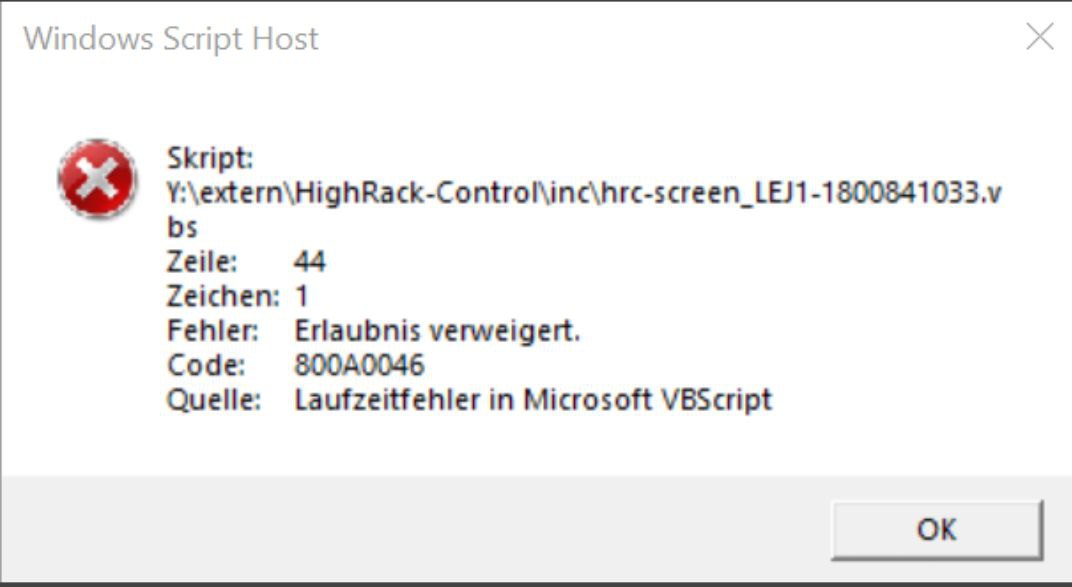Click the gray footer area beside OK

400,528
